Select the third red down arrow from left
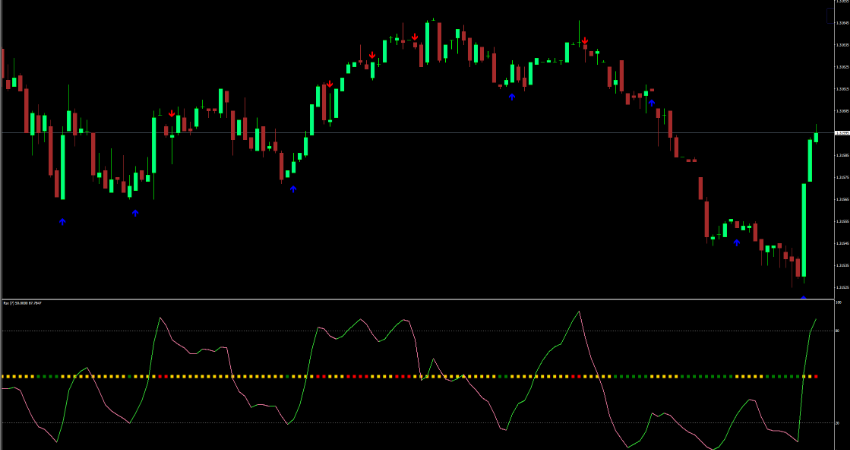The height and width of the screenshot is (450, 850). coord(372,55)
